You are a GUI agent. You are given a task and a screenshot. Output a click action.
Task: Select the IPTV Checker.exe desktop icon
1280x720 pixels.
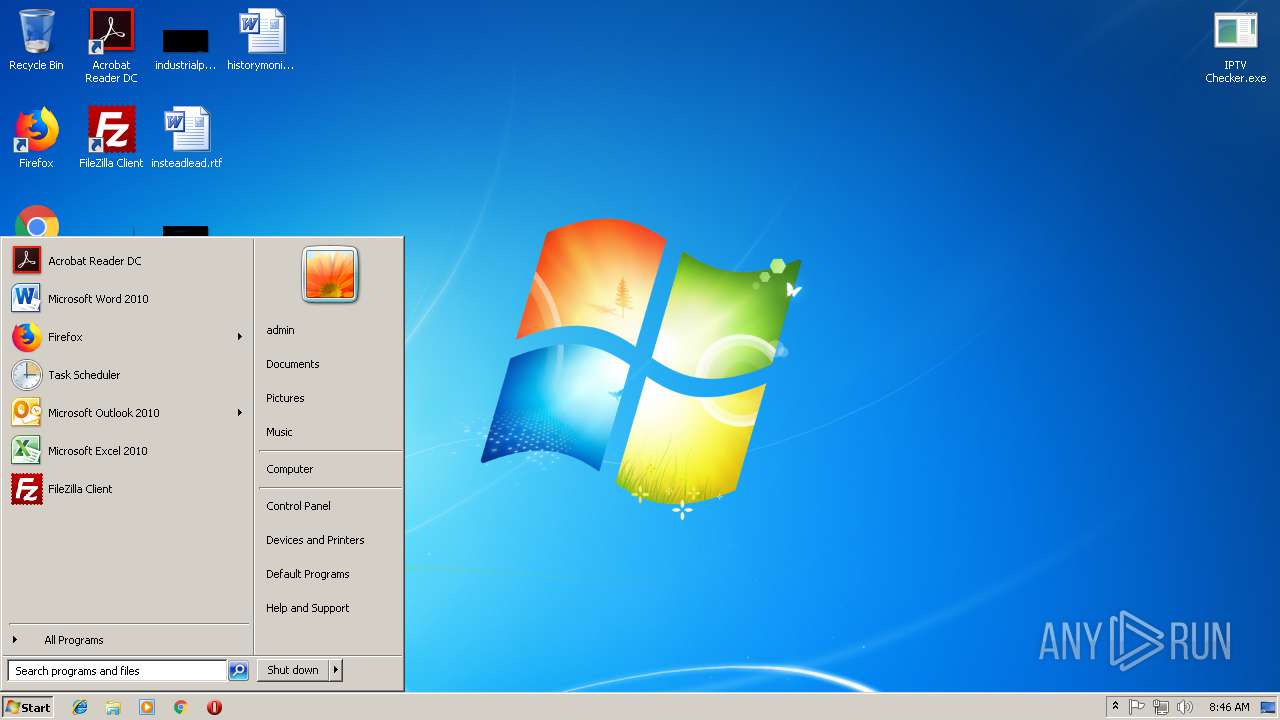point(1236,47)
